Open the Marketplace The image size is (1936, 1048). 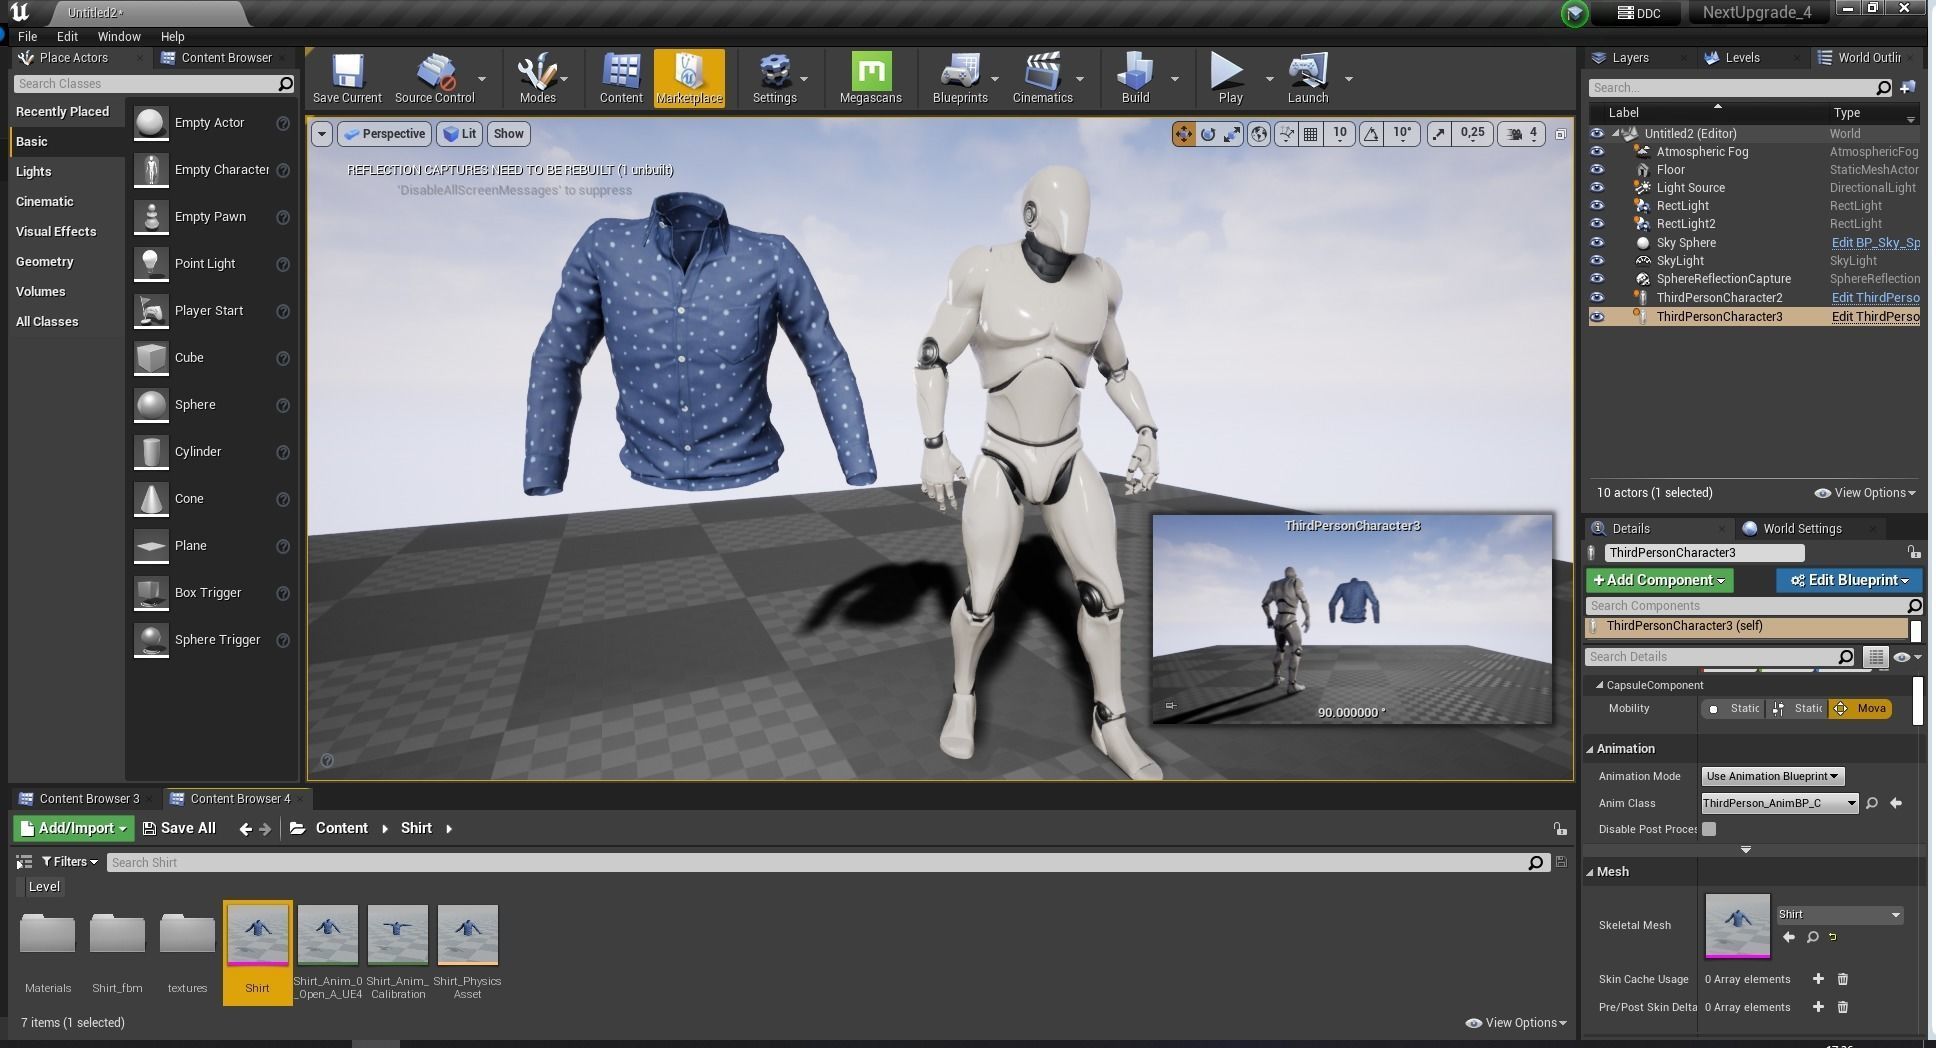tap(689, 78)
